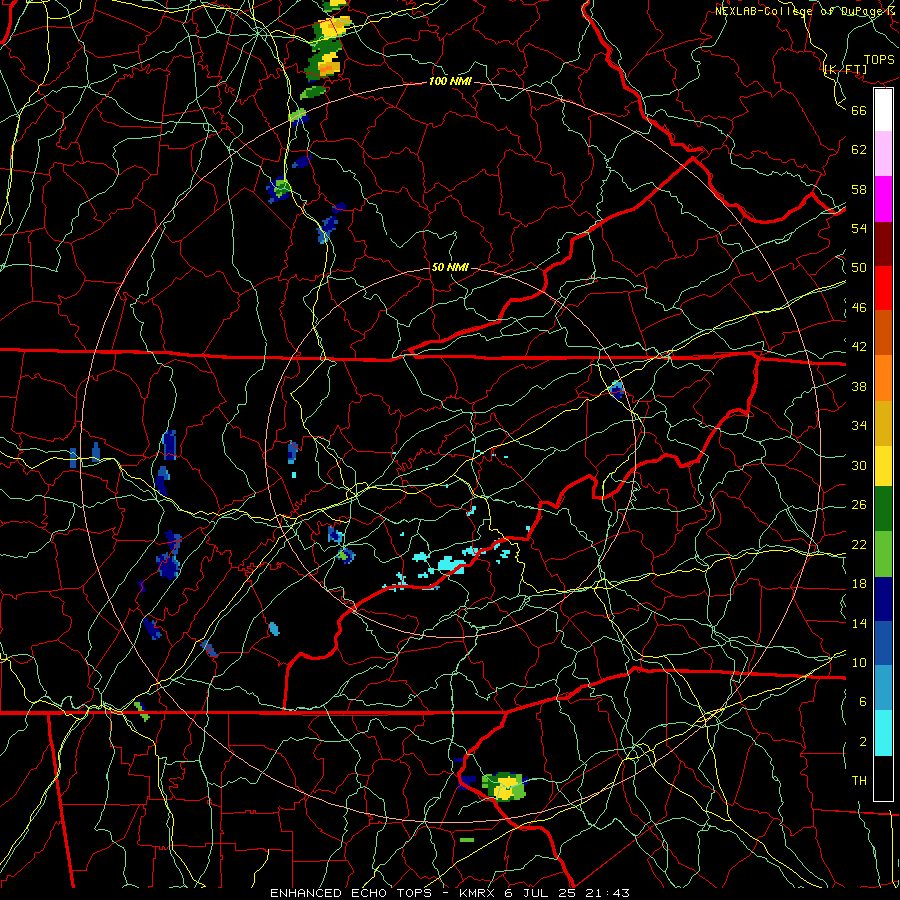Click the 42 value on the legend scale
900x900 pixels.
859,347
